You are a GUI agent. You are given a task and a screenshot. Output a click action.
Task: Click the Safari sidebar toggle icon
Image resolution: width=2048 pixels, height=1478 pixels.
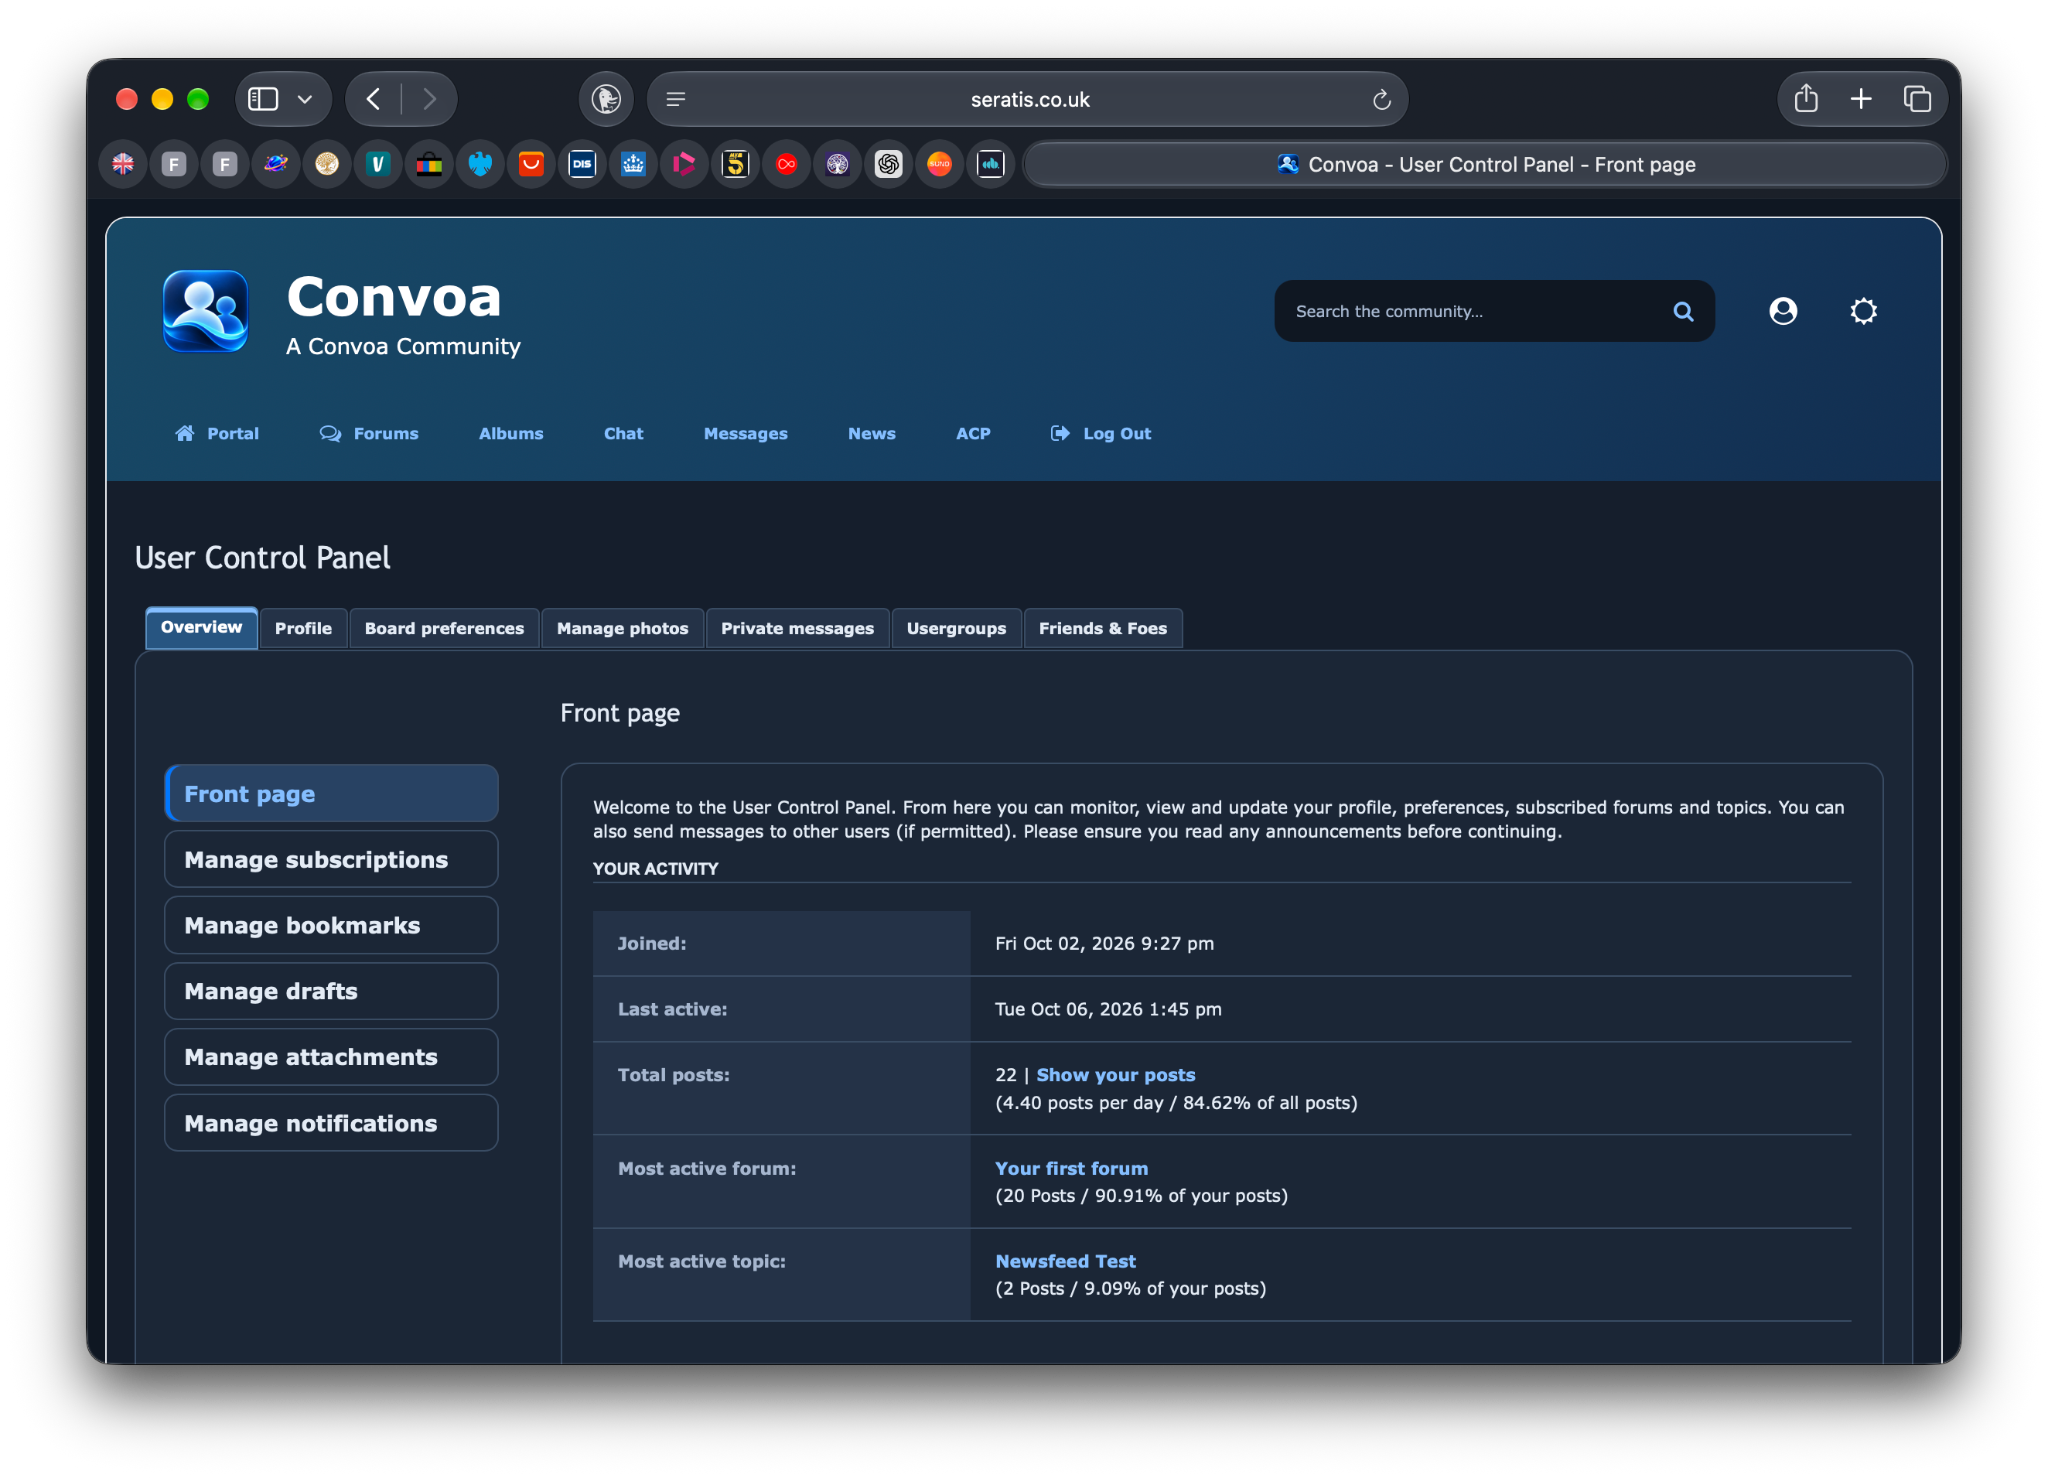pos(263,99)
